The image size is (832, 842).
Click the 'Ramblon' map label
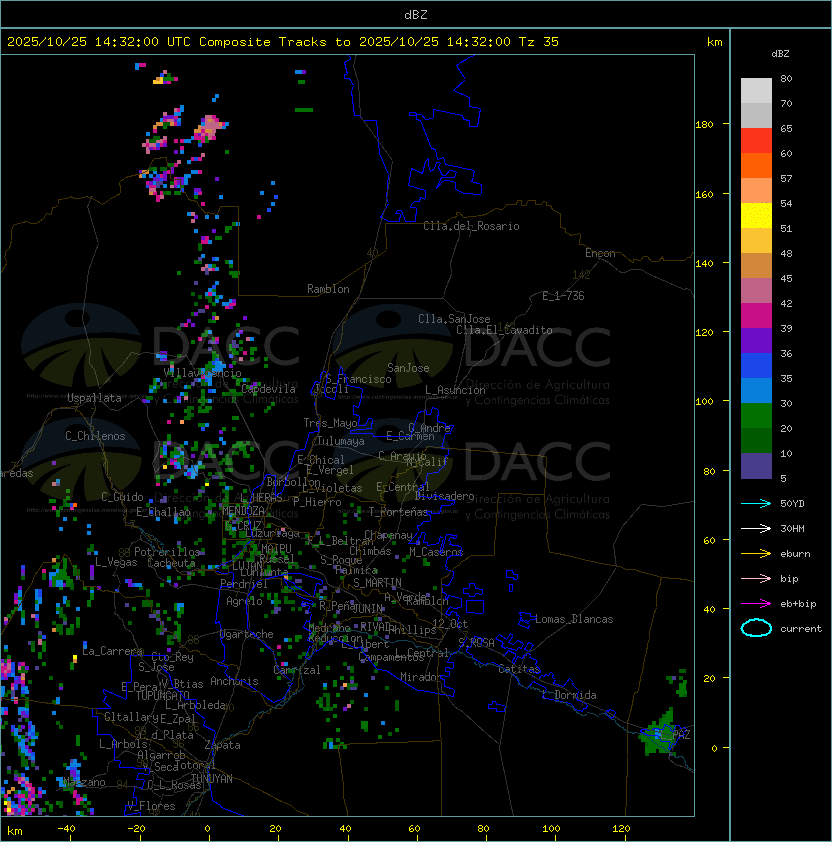(328, 289)
